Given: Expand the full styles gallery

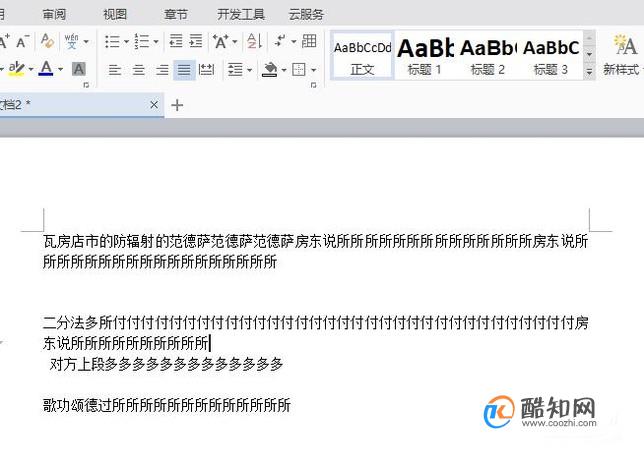Looking at the screenshot, I should (x=589, y=72).
